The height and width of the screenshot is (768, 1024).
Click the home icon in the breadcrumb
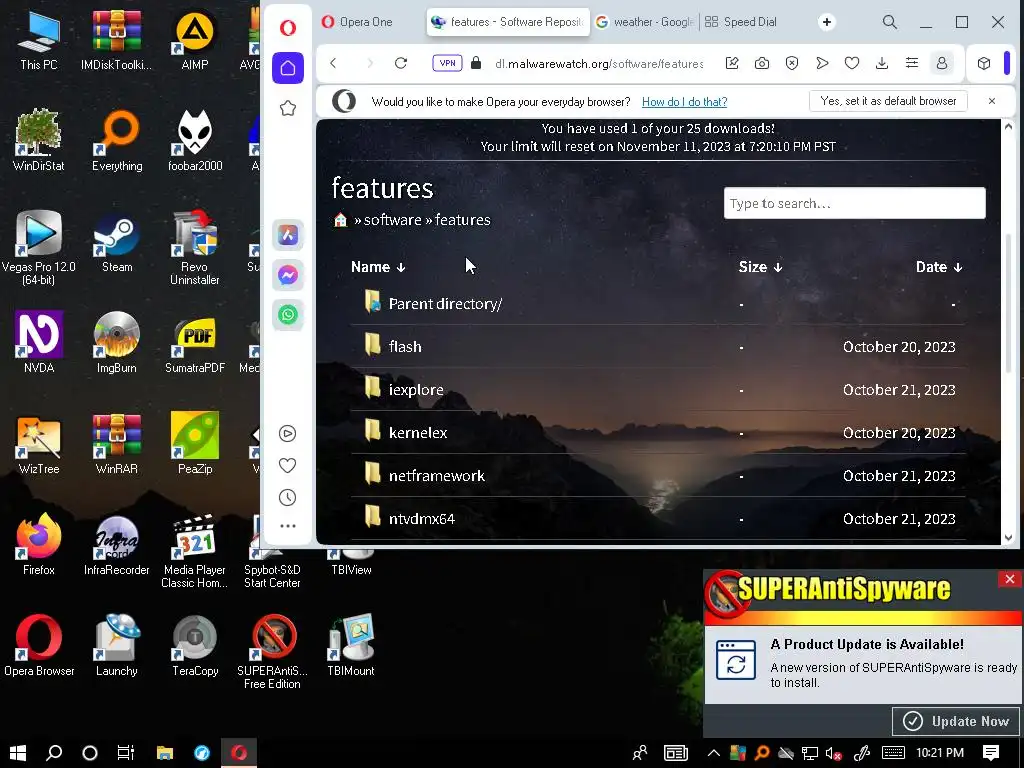click(340, 220)
